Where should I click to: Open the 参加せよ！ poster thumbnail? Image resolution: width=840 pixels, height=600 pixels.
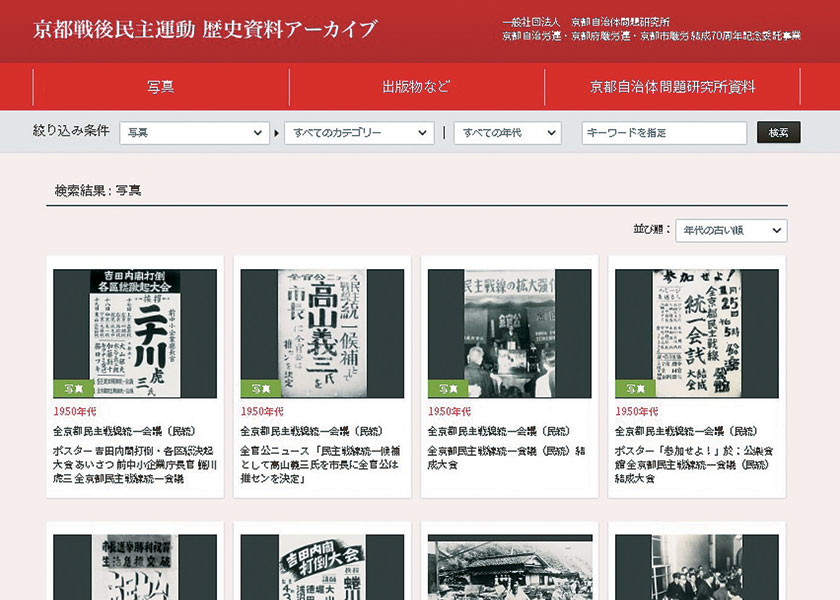click(x=696, y=333)
